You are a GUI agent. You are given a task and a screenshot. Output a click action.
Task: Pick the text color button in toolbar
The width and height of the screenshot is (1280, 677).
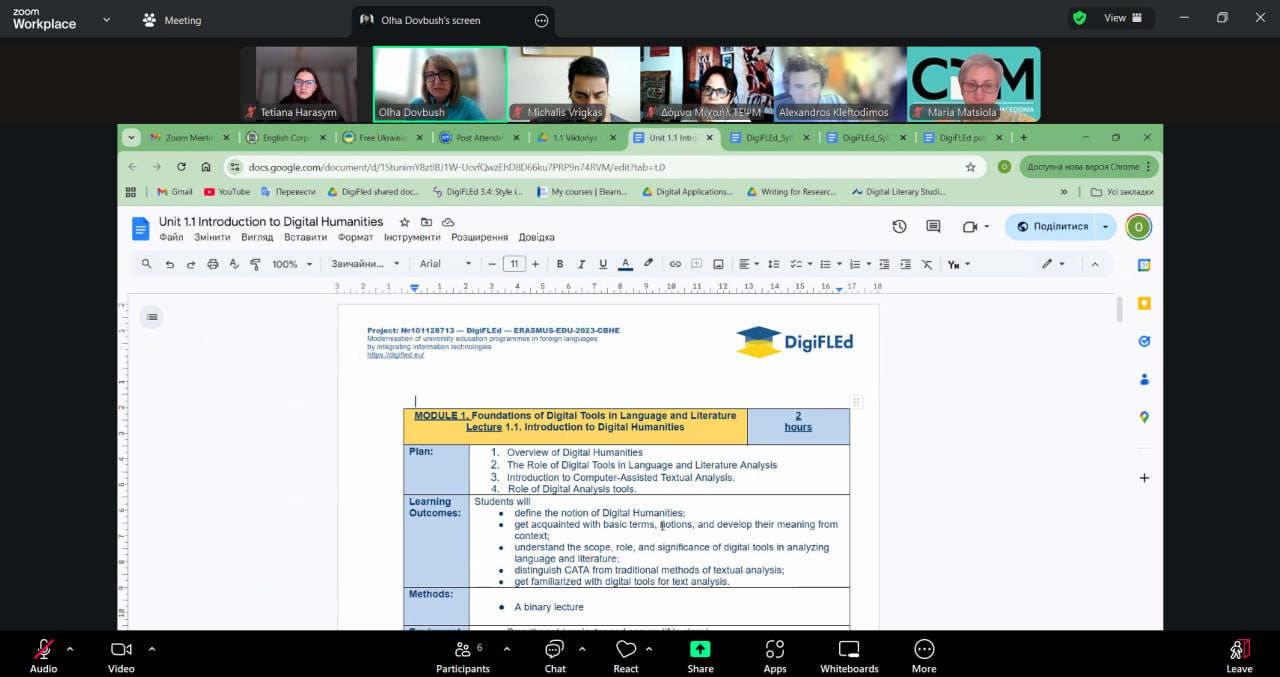coord(625,264)
